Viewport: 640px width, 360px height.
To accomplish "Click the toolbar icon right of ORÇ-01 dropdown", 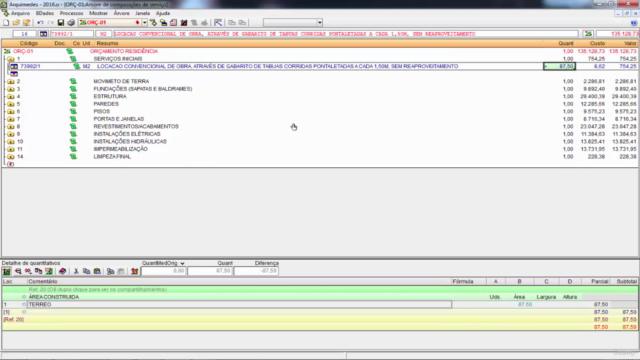I will 153,23.
